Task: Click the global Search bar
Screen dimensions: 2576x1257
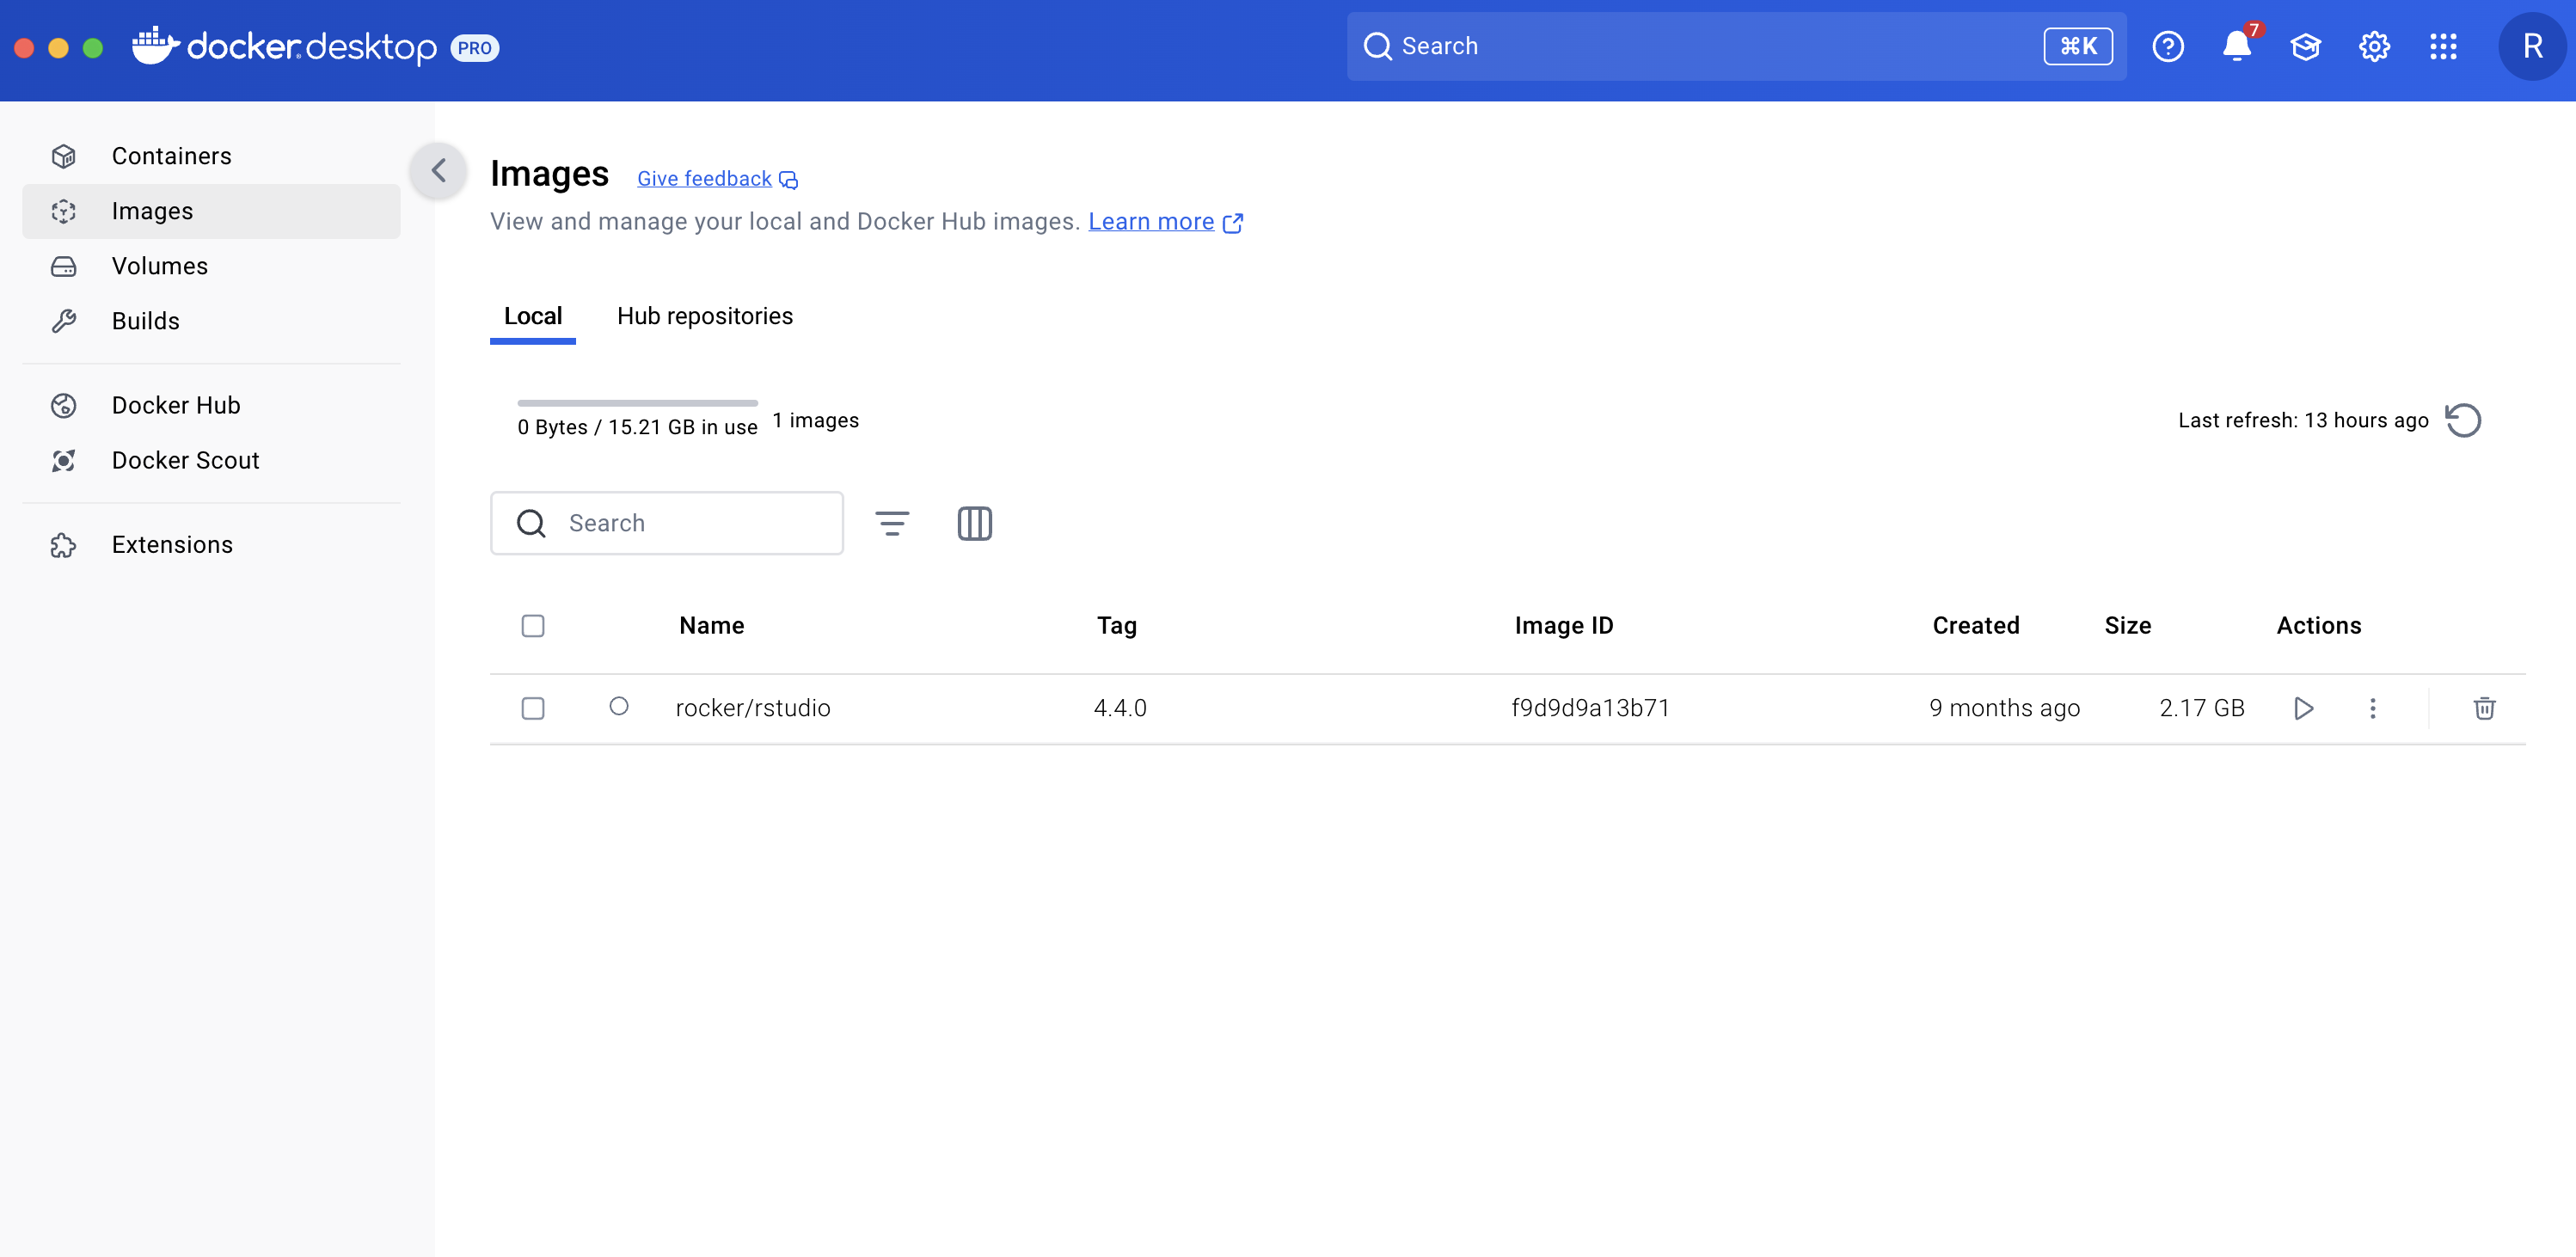Action: click(x=1736, y=46)
